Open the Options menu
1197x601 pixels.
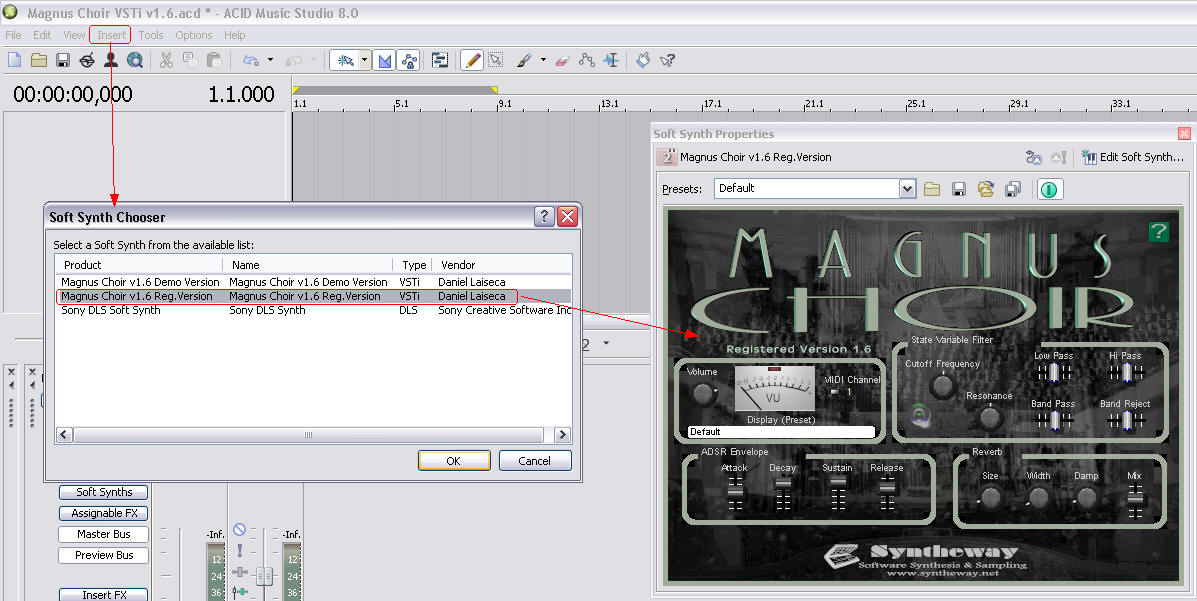coord(194,35)
